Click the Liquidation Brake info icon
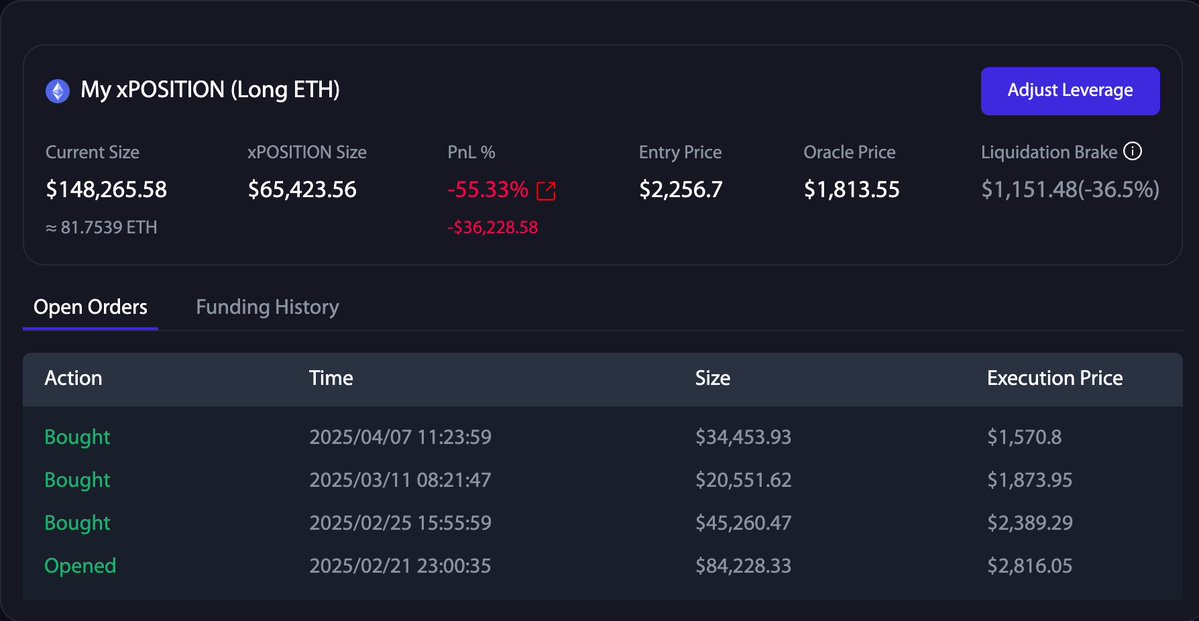The image size is (1199, 621). (x=1132, y=152)
